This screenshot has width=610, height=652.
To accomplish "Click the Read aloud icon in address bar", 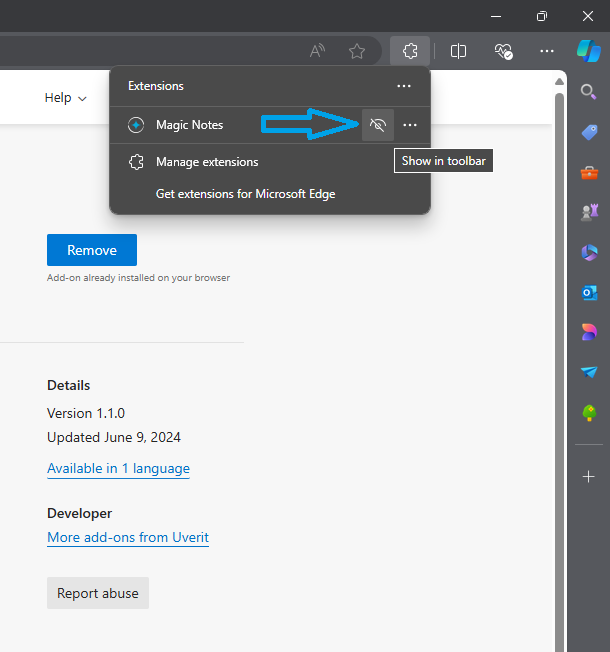I will [x=317, y=51].
